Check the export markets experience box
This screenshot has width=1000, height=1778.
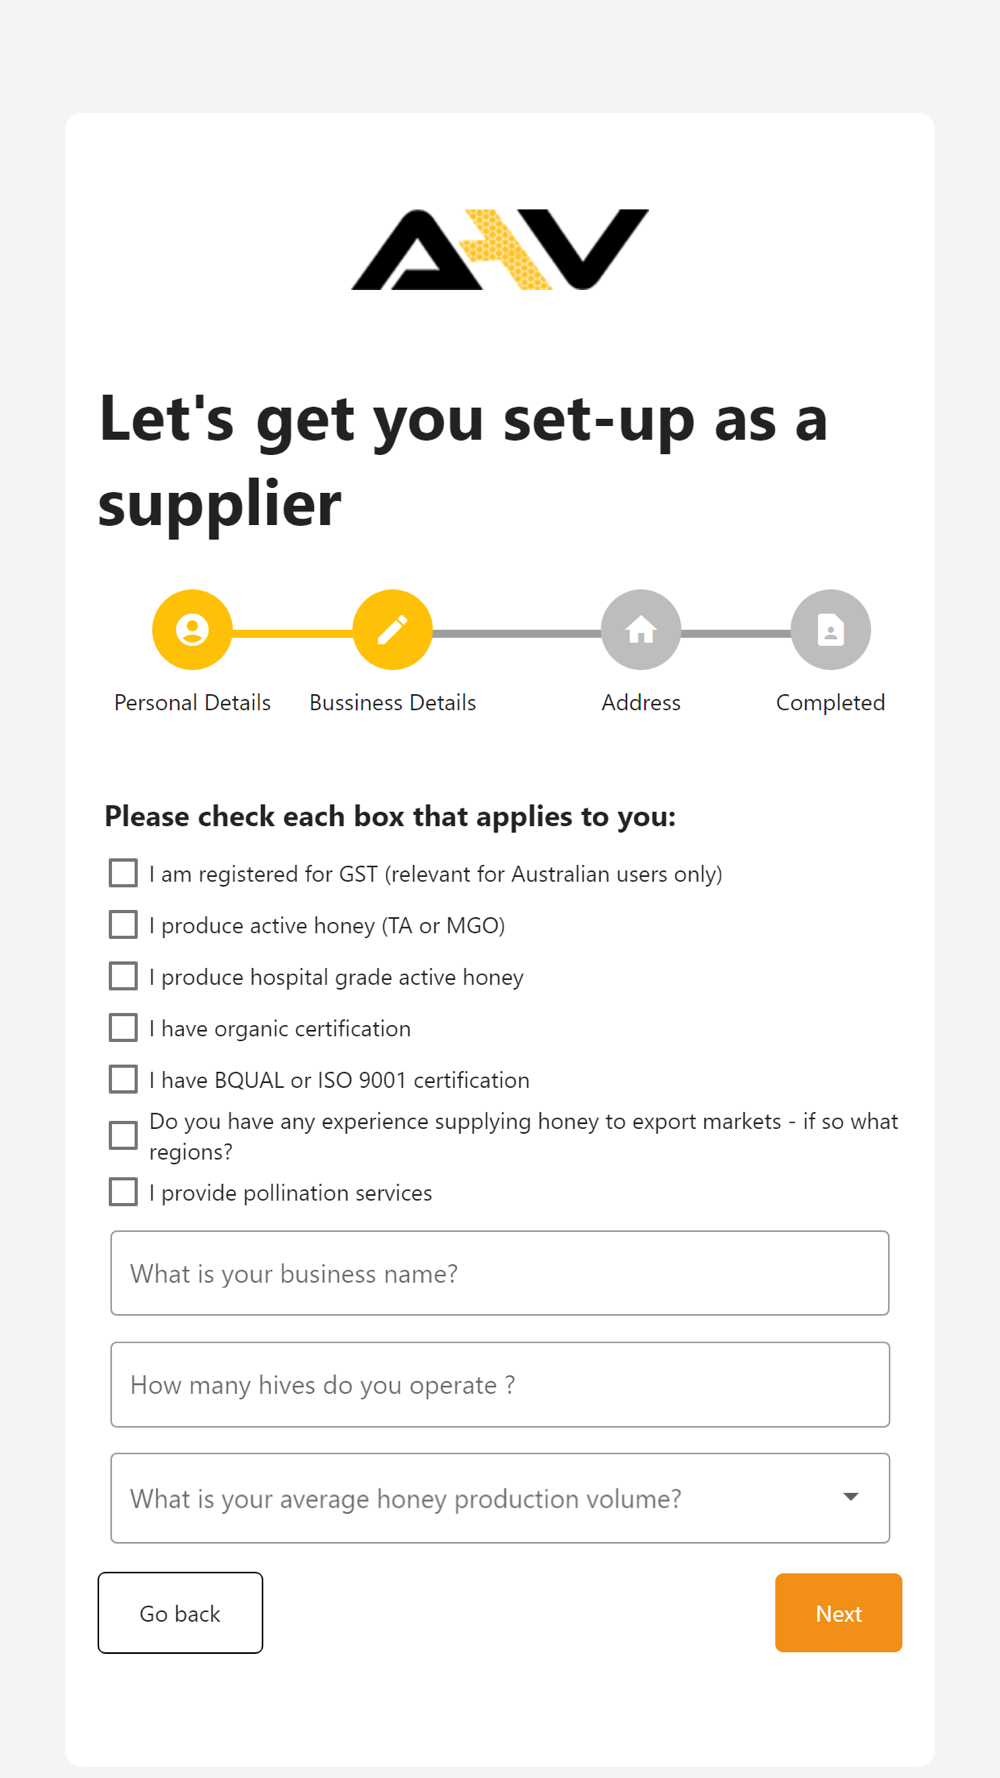click(x=123, y=1136)
